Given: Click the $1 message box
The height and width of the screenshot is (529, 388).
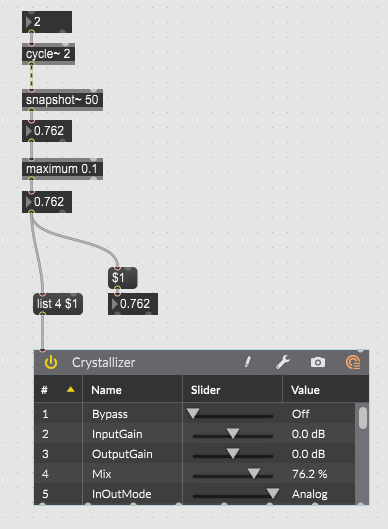Looking at the screenshot, I should (122, 278).
